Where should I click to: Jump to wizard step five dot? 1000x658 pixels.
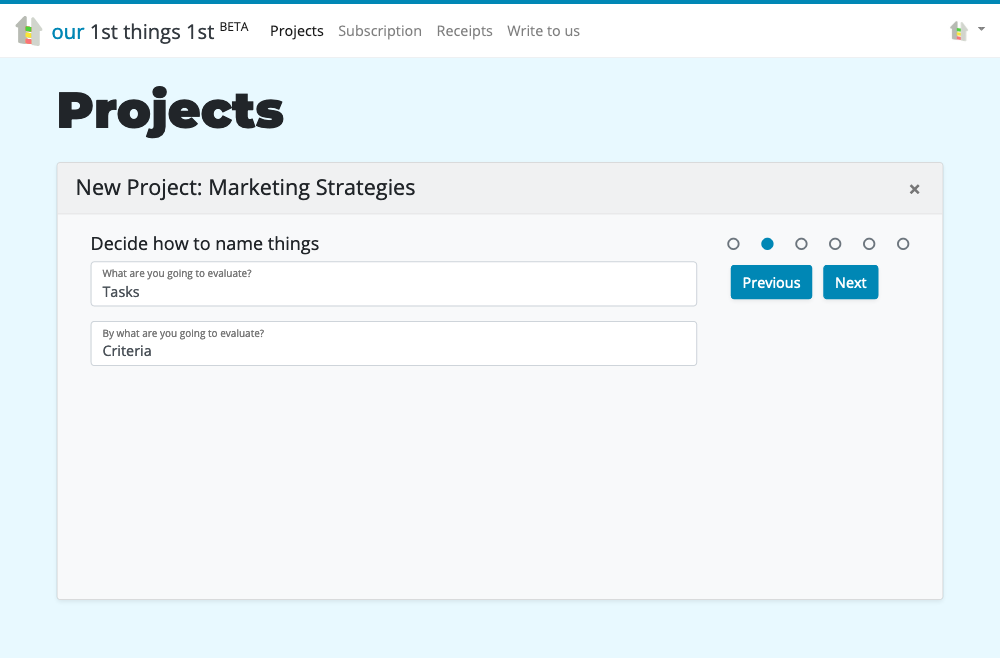click(869, 244)
